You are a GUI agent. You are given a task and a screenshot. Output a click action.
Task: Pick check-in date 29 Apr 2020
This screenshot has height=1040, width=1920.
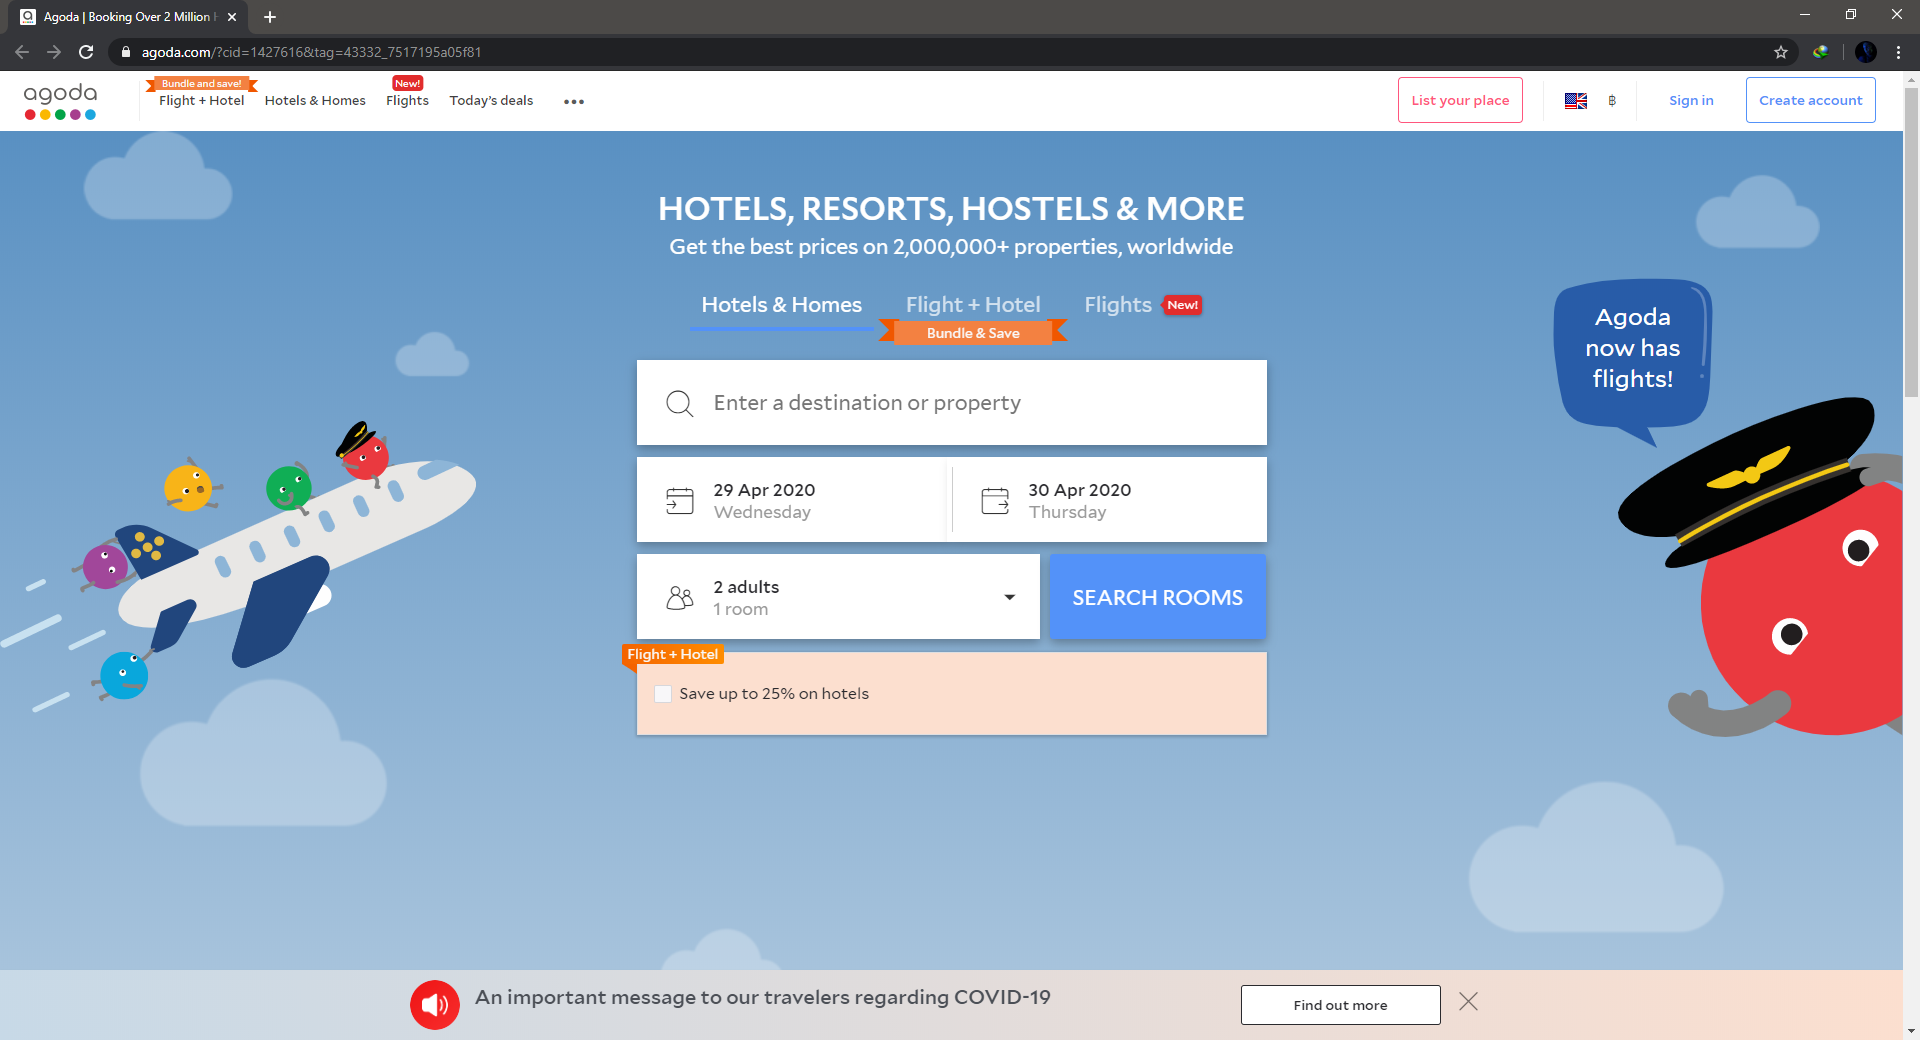(x=790, y=500)
